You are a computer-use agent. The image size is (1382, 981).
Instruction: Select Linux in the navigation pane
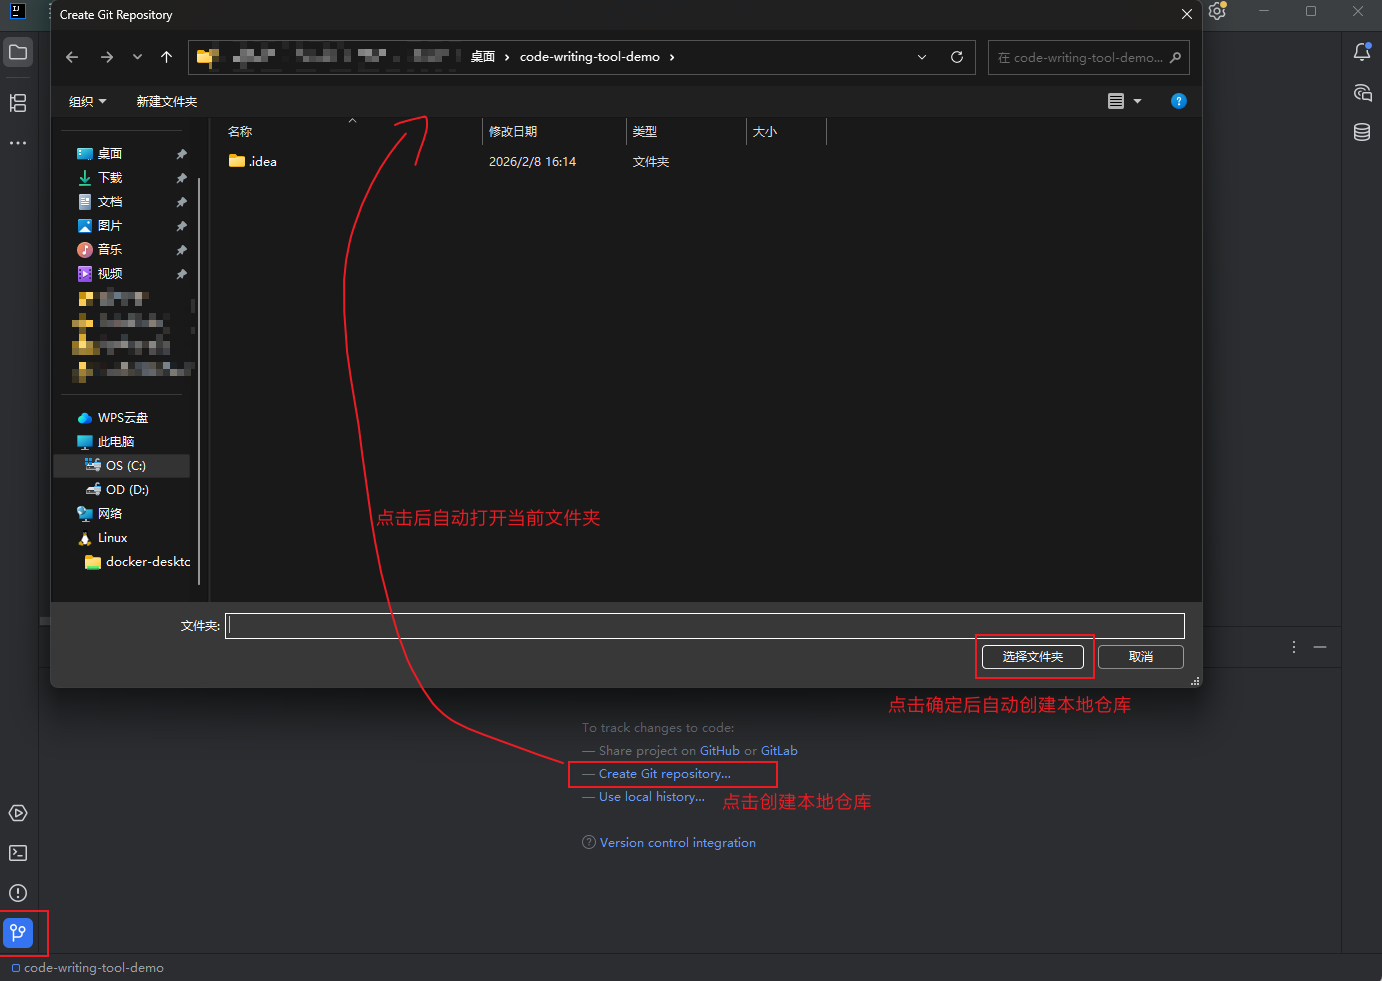tap(112, 537)
